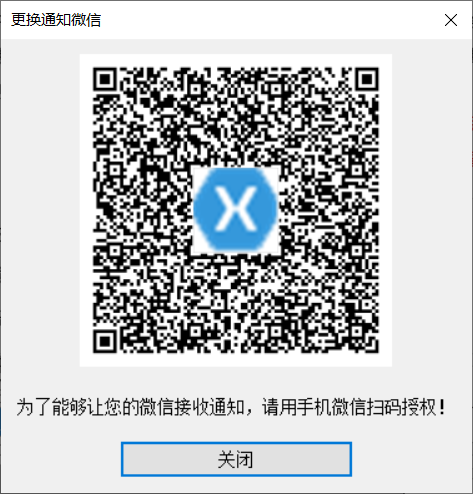Screen dimensions: 473x494
Task: Close the dialog with the title bar X
Action: click(x=451, y=20)
